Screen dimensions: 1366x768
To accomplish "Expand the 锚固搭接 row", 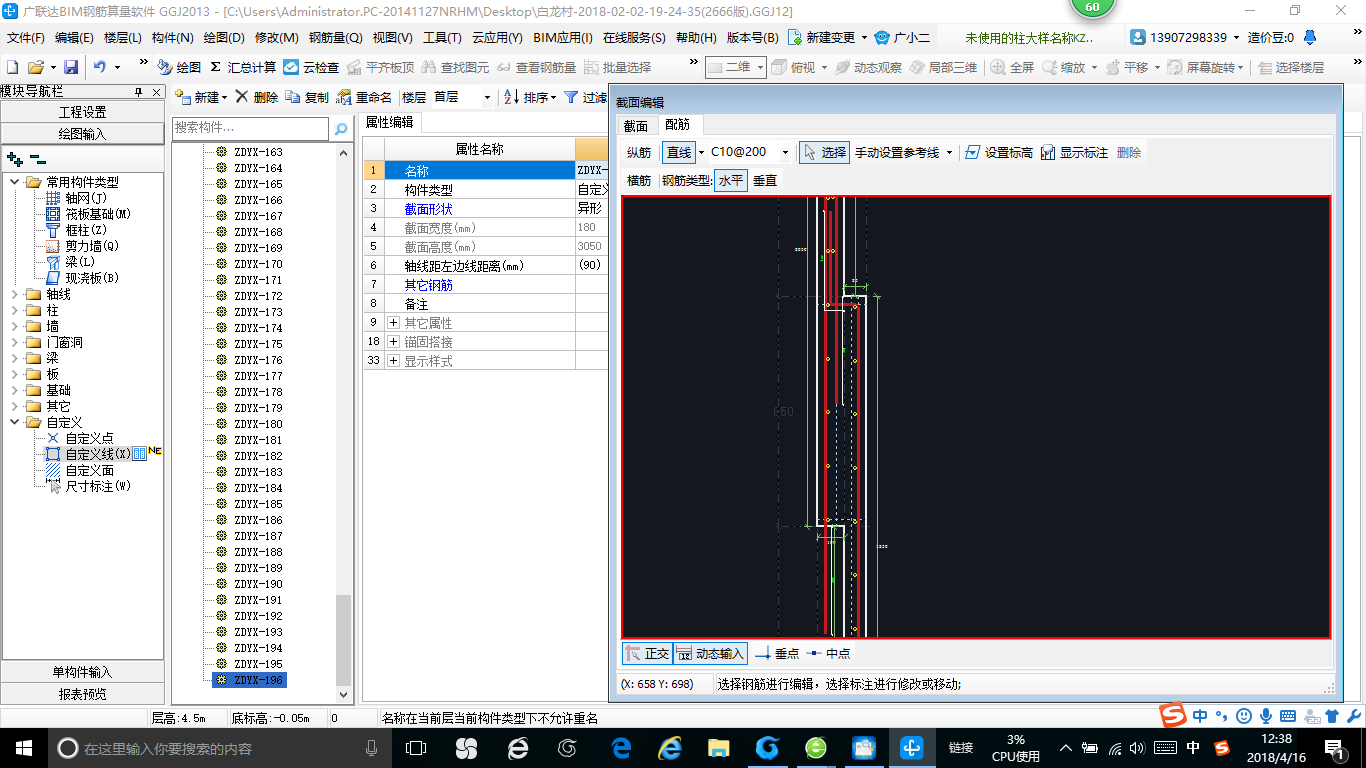I will point(394,342).
